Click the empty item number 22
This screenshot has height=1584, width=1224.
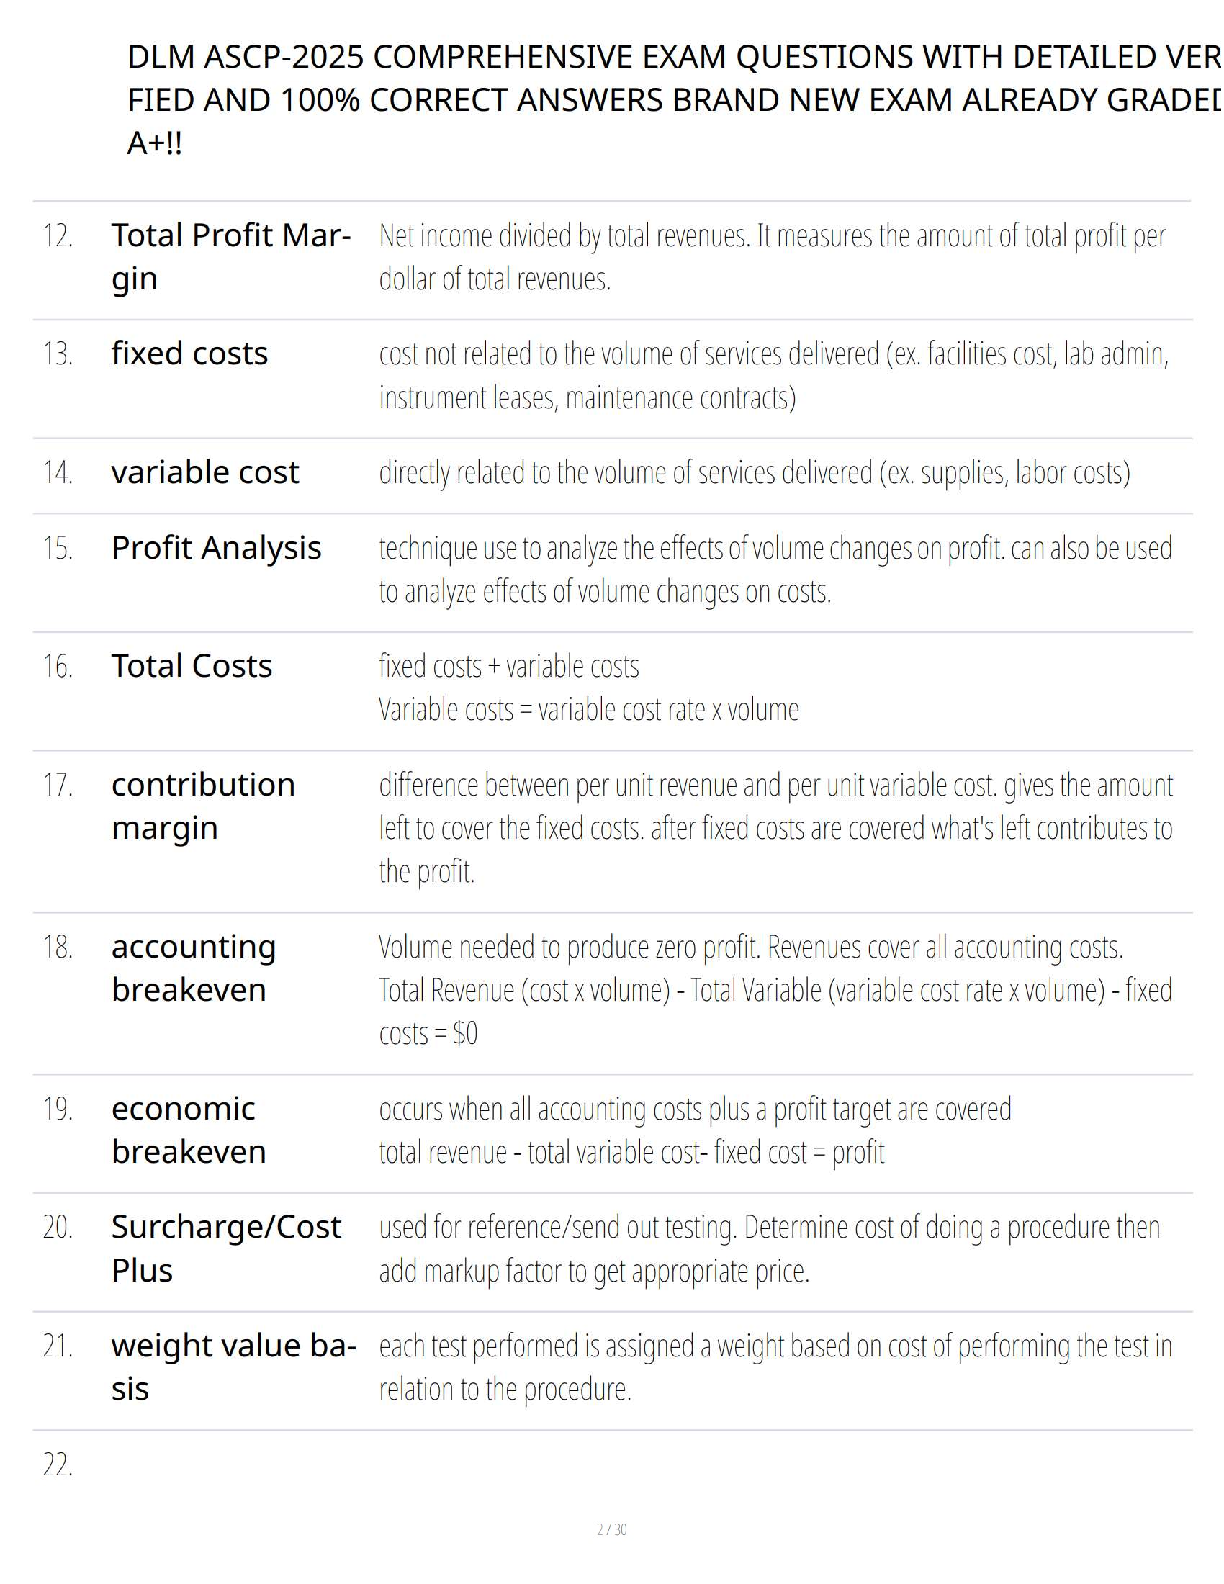point(58,1466)
